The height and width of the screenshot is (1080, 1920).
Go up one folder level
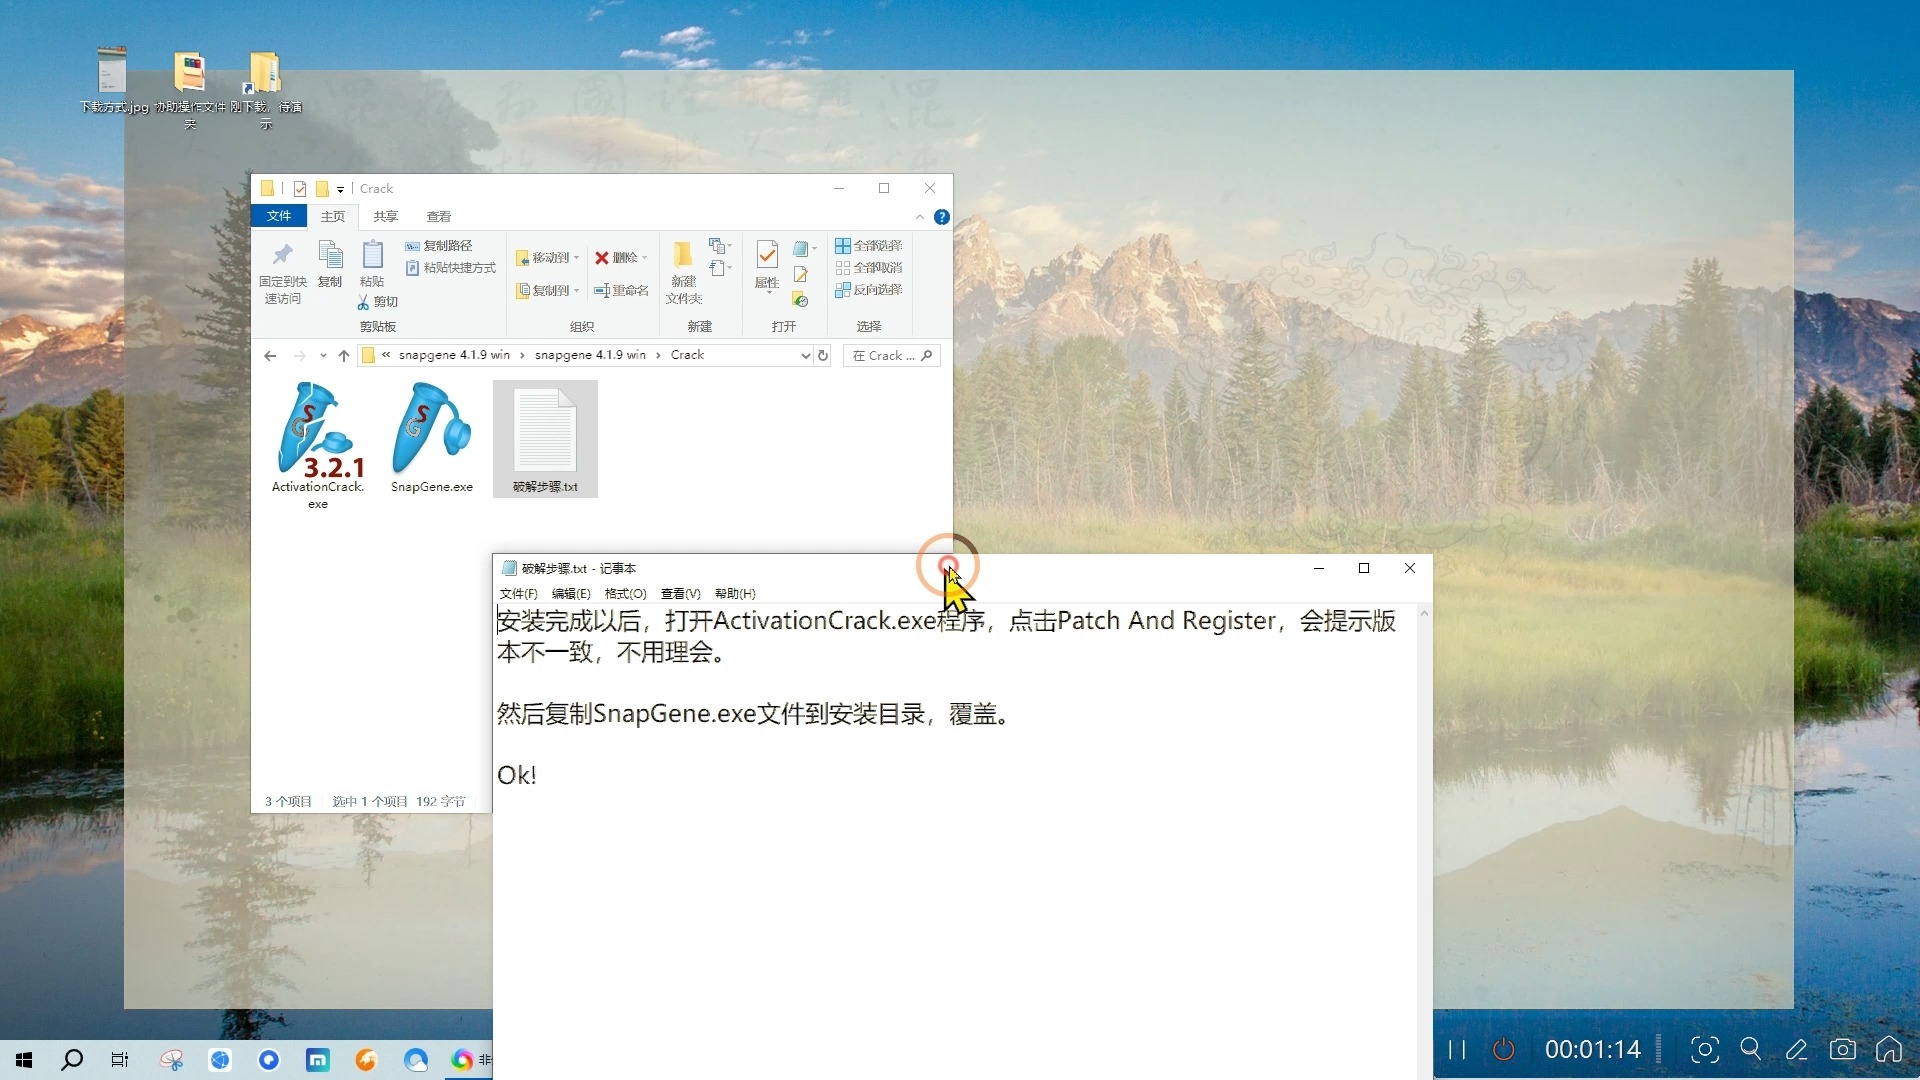tap(344, 356)
